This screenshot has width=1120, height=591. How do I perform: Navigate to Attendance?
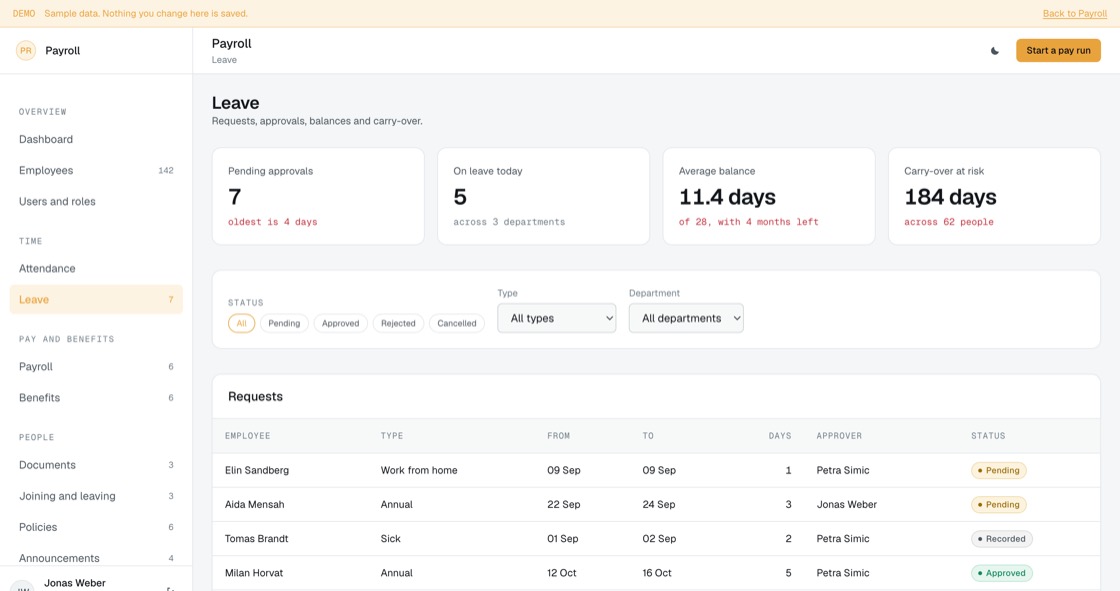point(96,269)
